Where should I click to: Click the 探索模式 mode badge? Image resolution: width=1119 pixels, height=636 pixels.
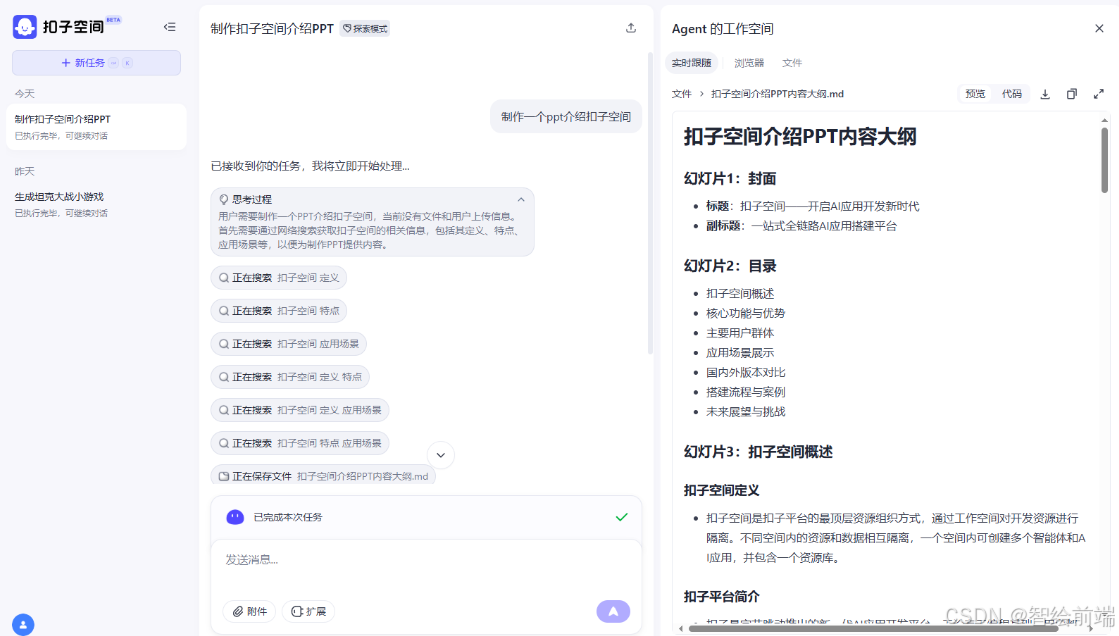click(365, 29)
